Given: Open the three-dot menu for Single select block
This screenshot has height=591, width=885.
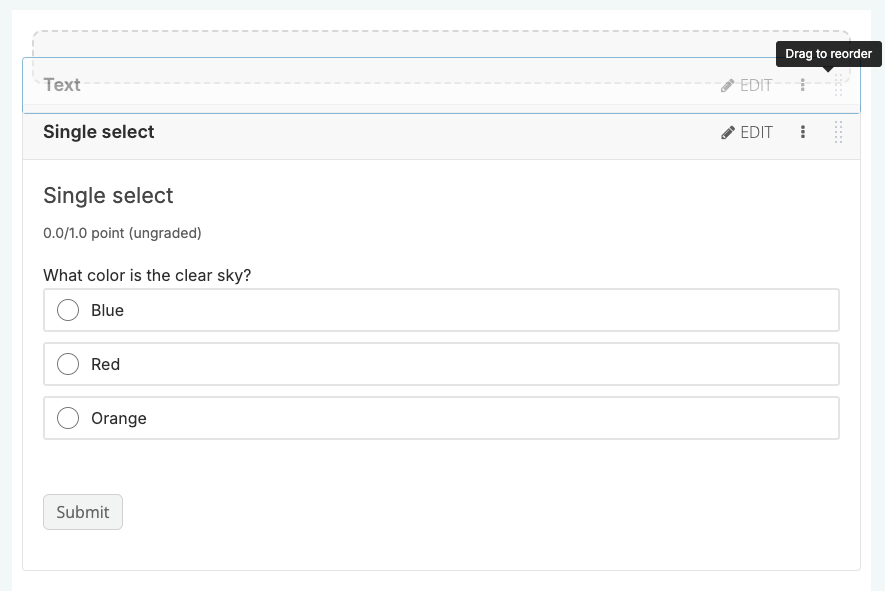Looking at the screenshot, I should pos(803,132).
